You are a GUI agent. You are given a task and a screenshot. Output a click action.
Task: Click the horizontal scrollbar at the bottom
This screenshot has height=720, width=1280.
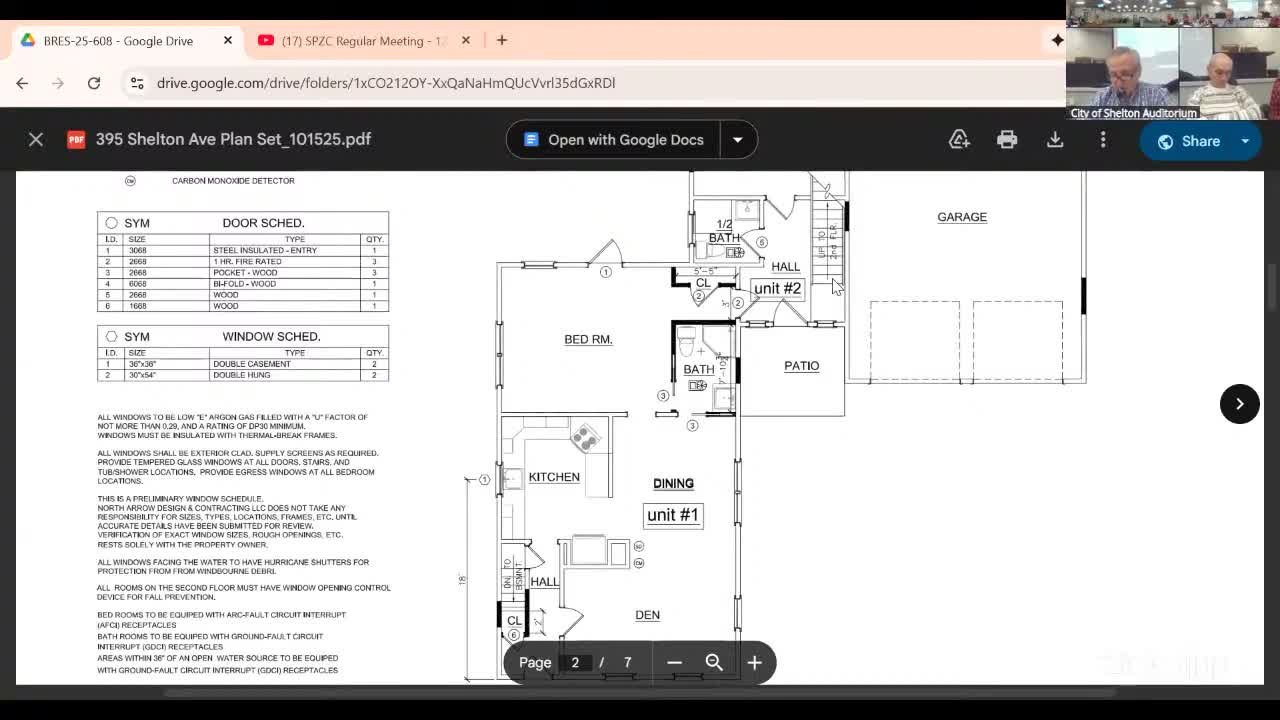[640, 692]
